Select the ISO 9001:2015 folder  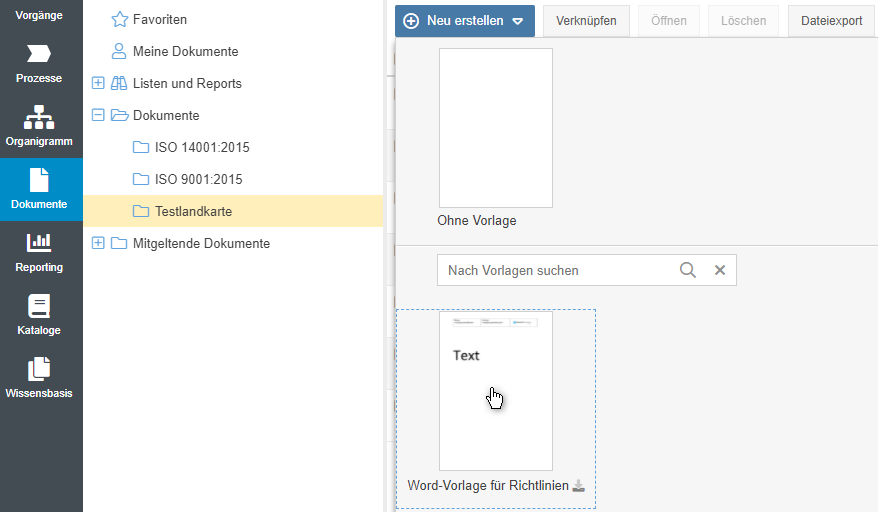coord(198,179)
